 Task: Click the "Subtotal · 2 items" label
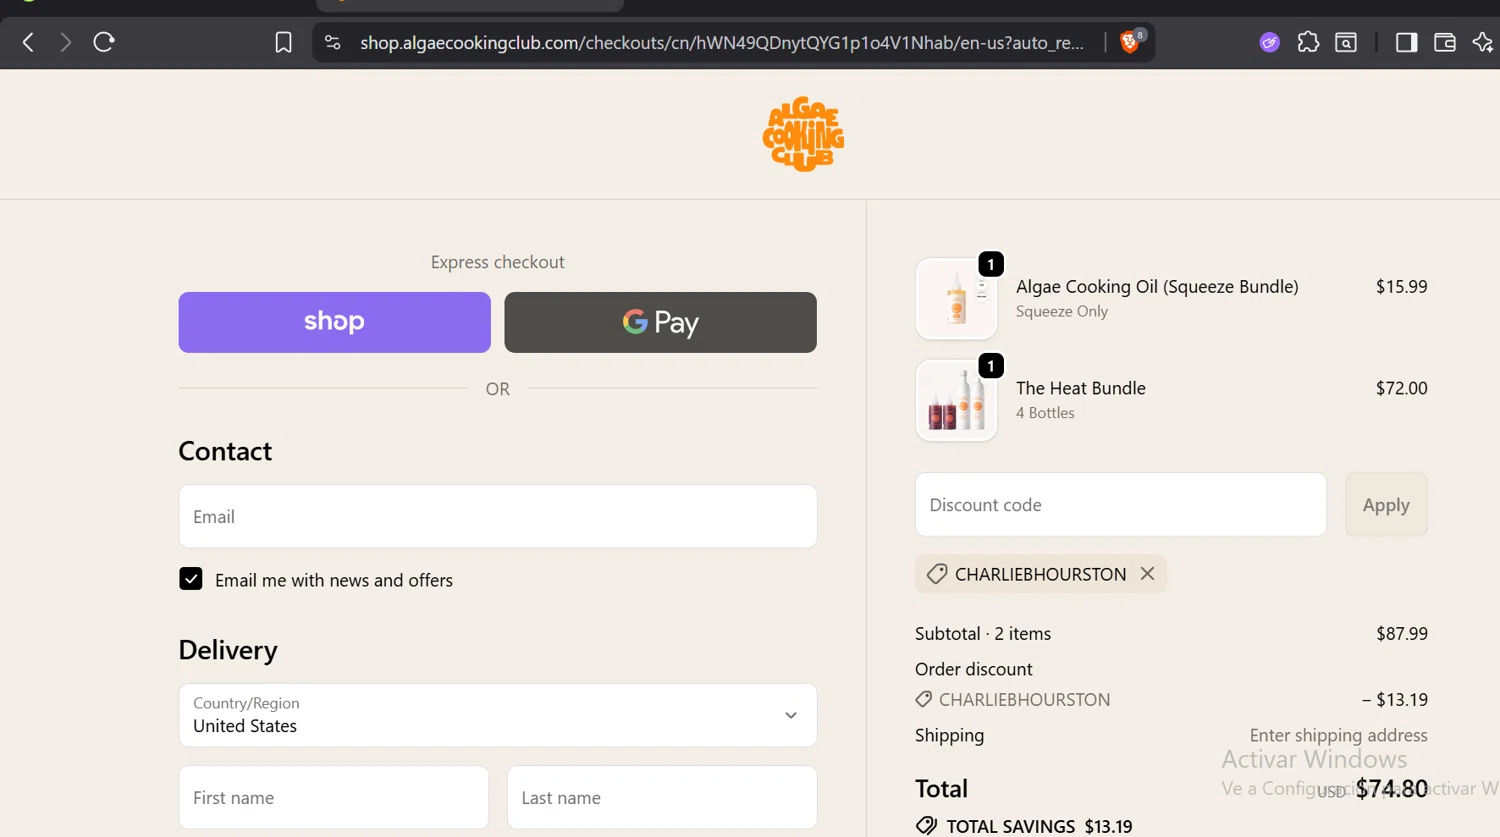click(983, 633)
